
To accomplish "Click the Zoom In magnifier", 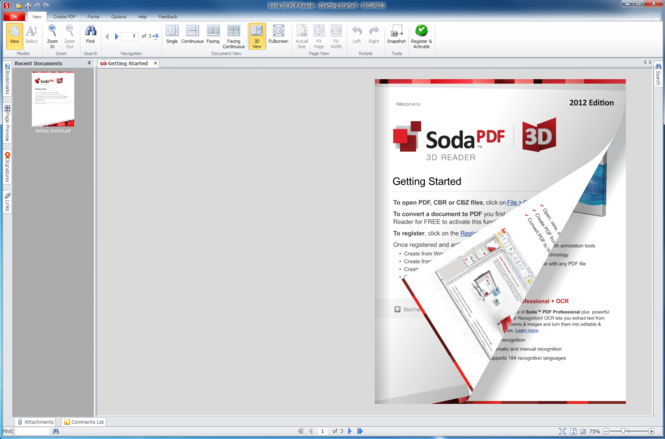I will pos(52,36).
